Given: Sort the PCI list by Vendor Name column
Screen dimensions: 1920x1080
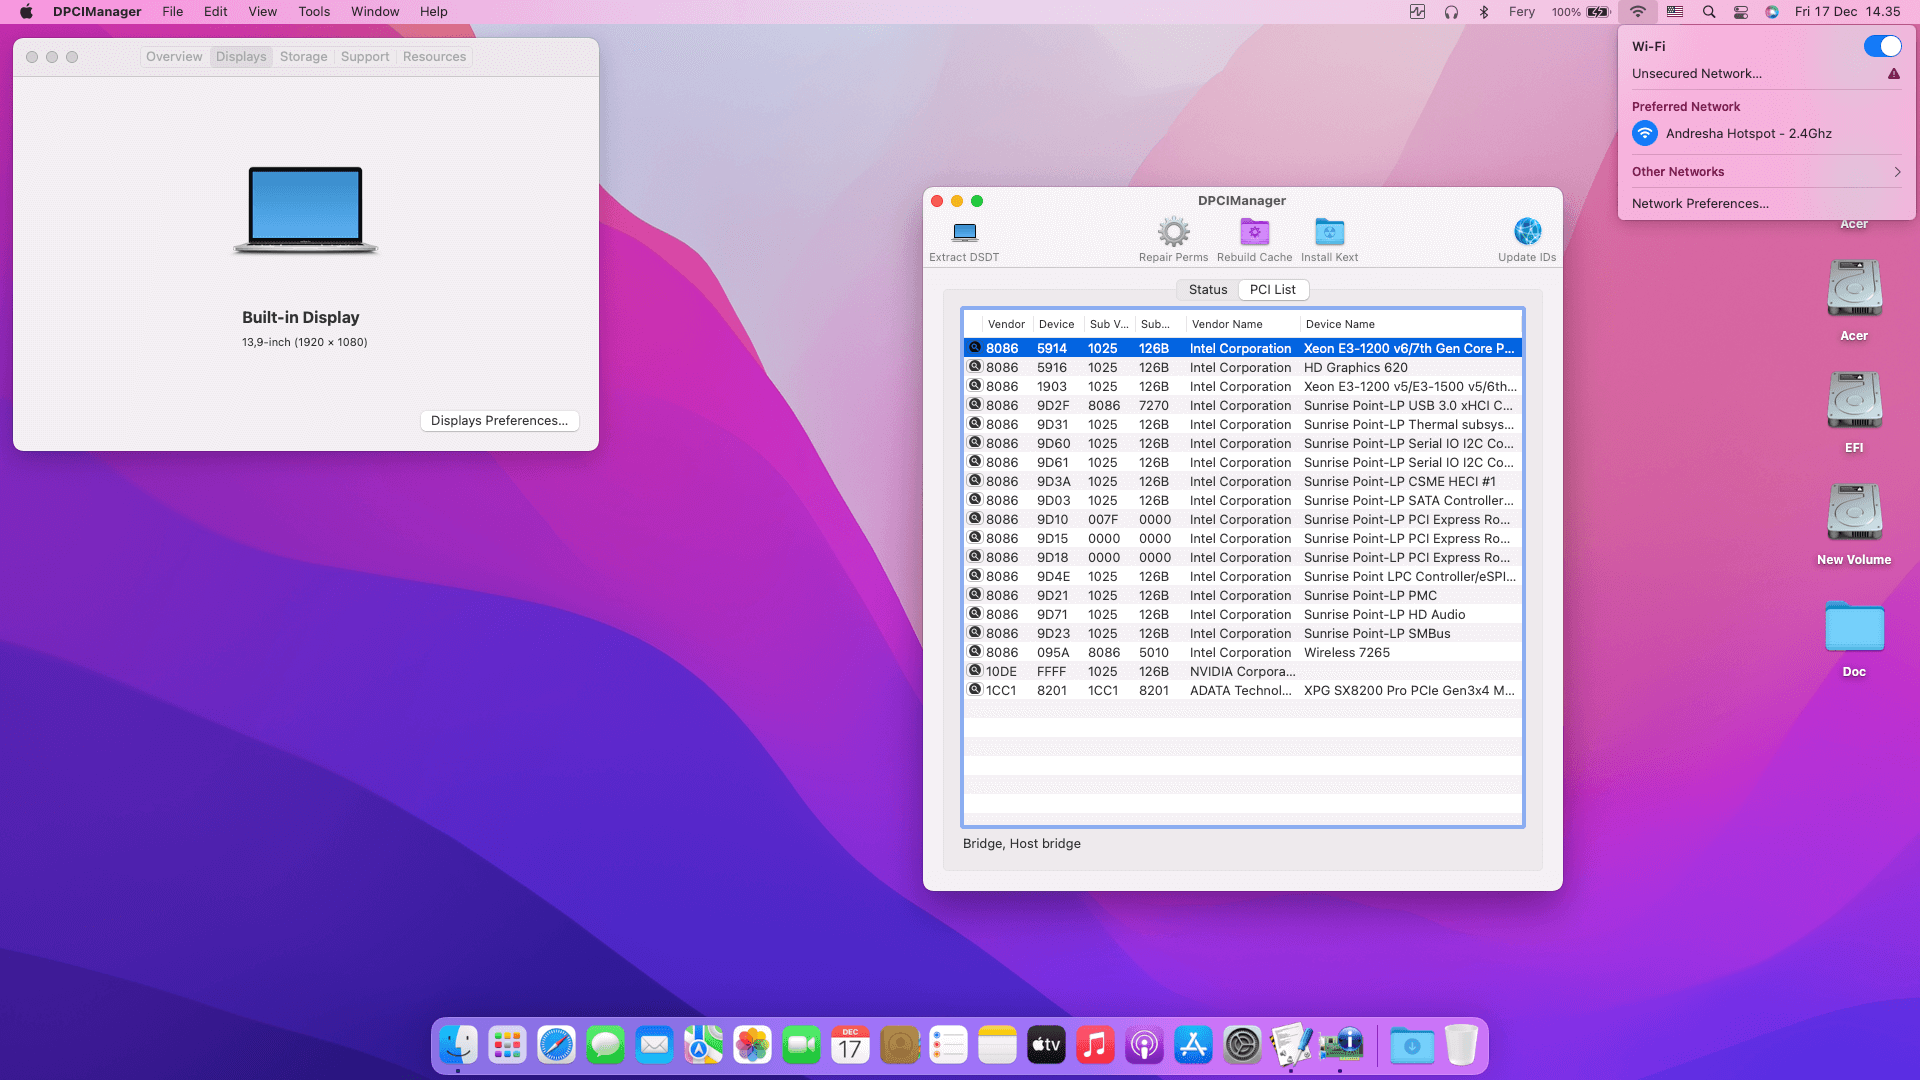Looking at the screenshot, I should [1241, 325].
